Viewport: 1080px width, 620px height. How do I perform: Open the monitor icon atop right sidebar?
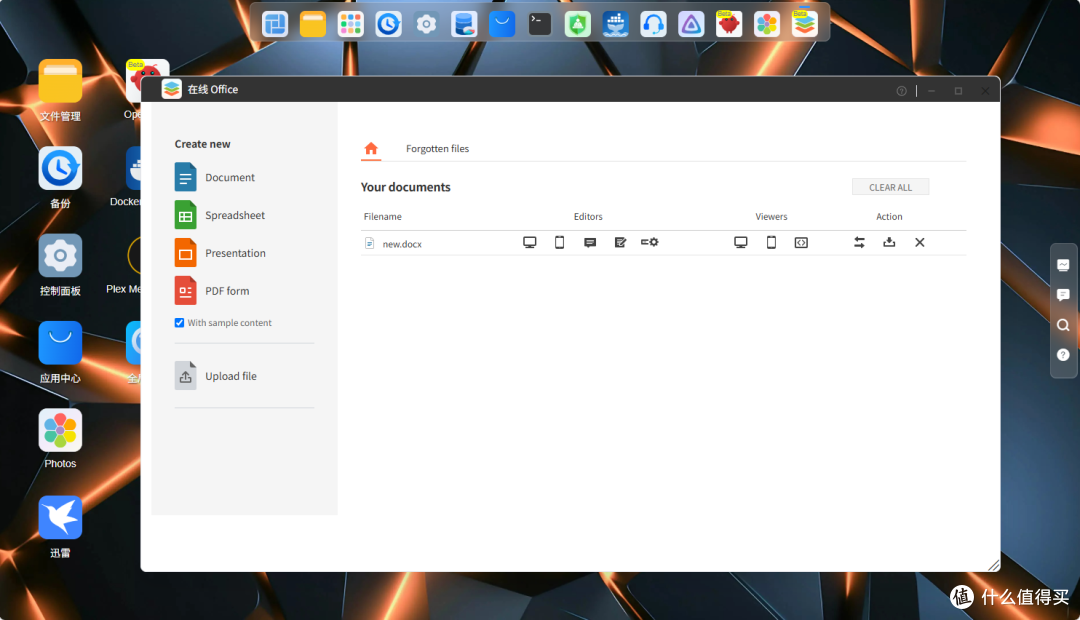tap(1063, 265)
